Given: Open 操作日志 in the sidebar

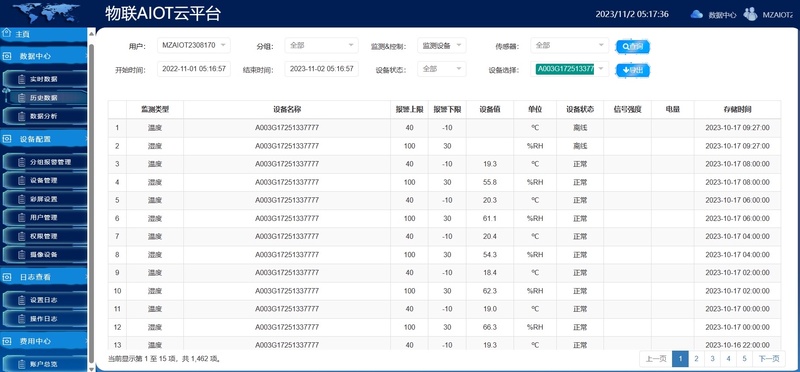Looking at the screenshot, I should [45, 318].
